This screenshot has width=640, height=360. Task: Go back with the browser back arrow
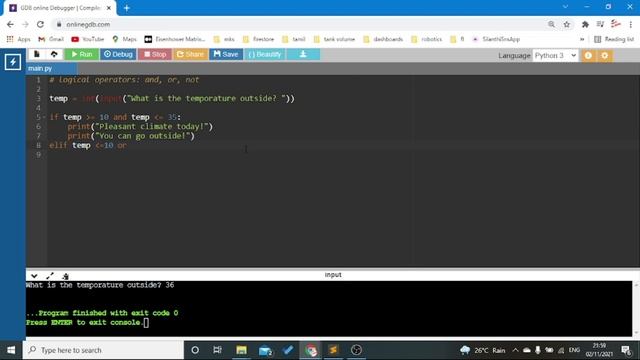click(x=10, y=24)
